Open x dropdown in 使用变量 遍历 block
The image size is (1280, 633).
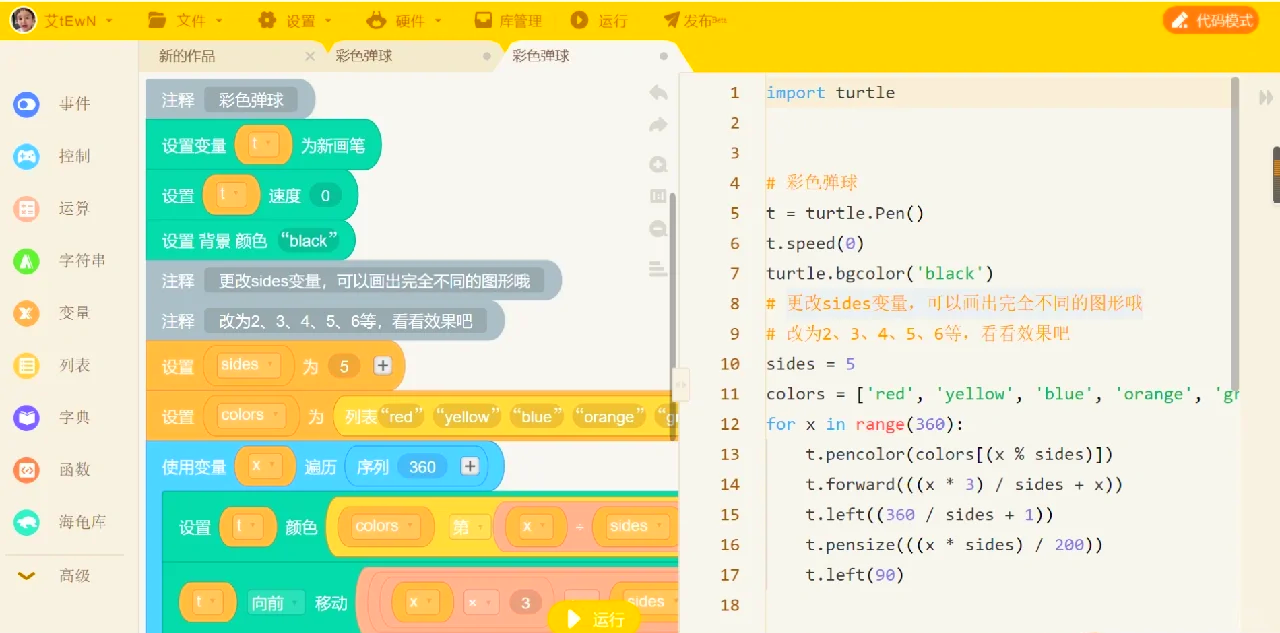pyautogui.click(x=264, y=466)
